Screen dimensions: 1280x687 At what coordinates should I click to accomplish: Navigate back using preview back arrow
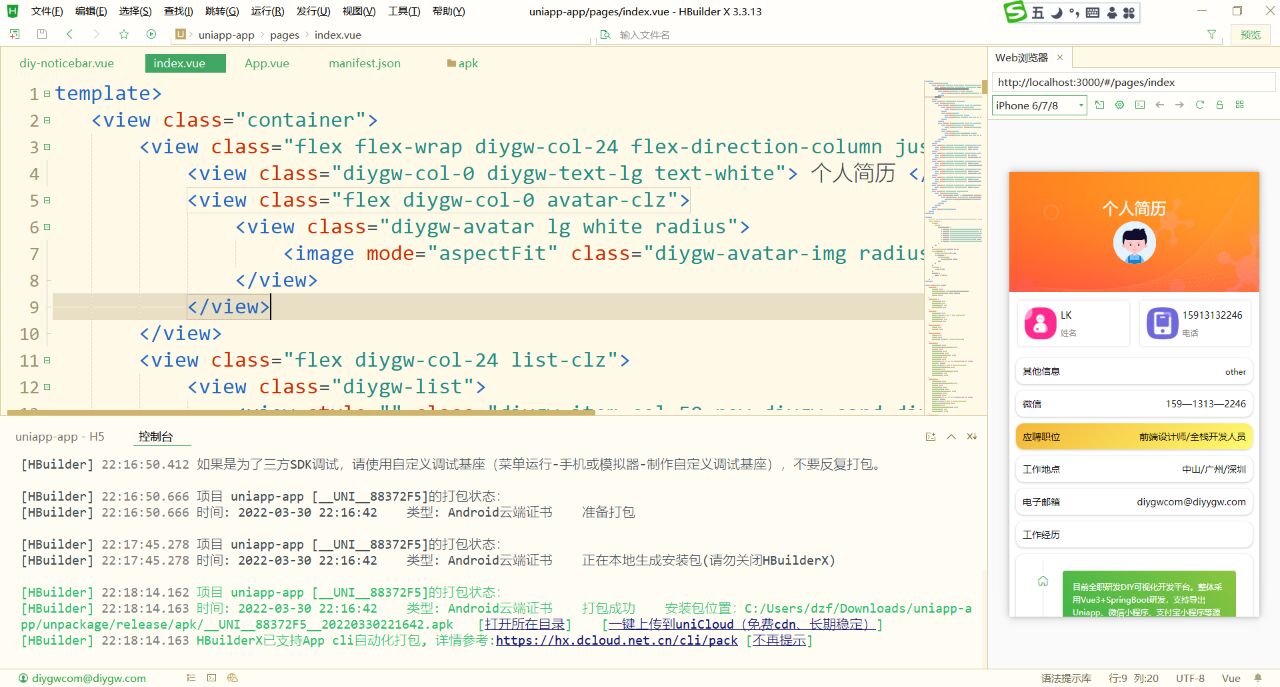click(x=1160, y=104)
